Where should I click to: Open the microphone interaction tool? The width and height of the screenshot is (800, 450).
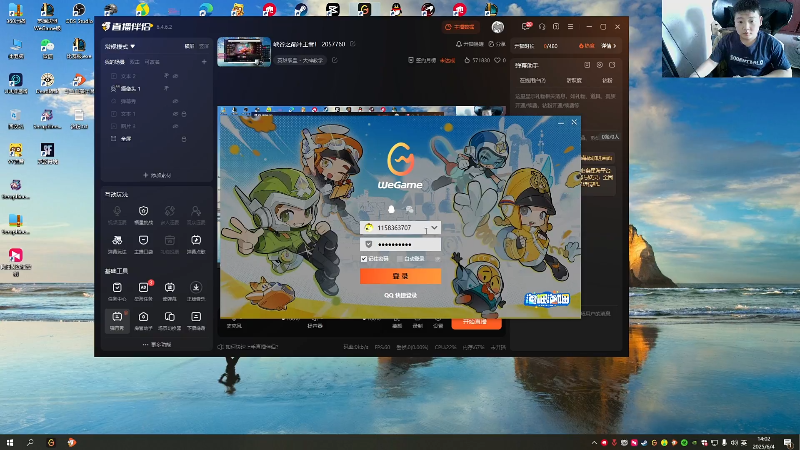pyautogui.click(x=117, y=215)
